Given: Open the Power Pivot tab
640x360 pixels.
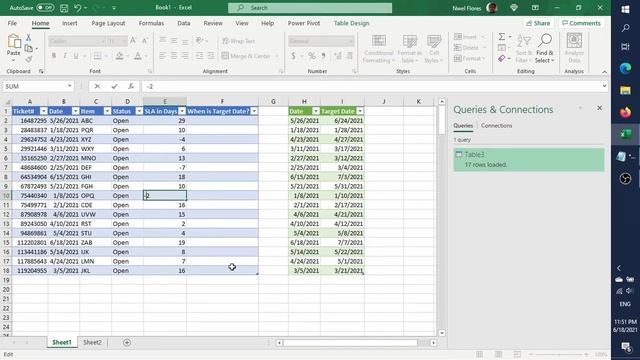Looking at the screenshot, I should [x=304, y=23].
